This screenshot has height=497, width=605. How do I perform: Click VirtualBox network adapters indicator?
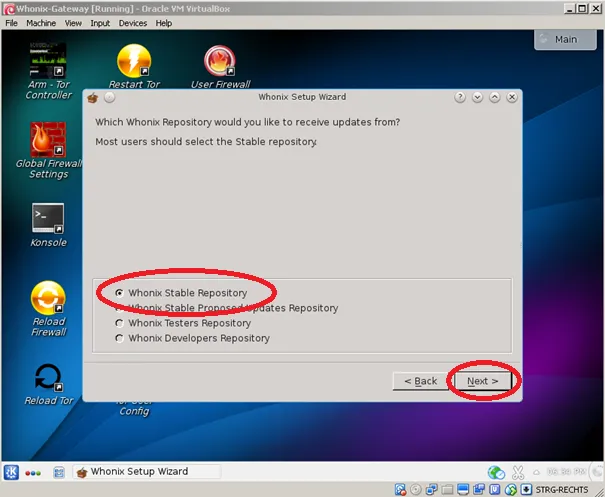(431, 490)
